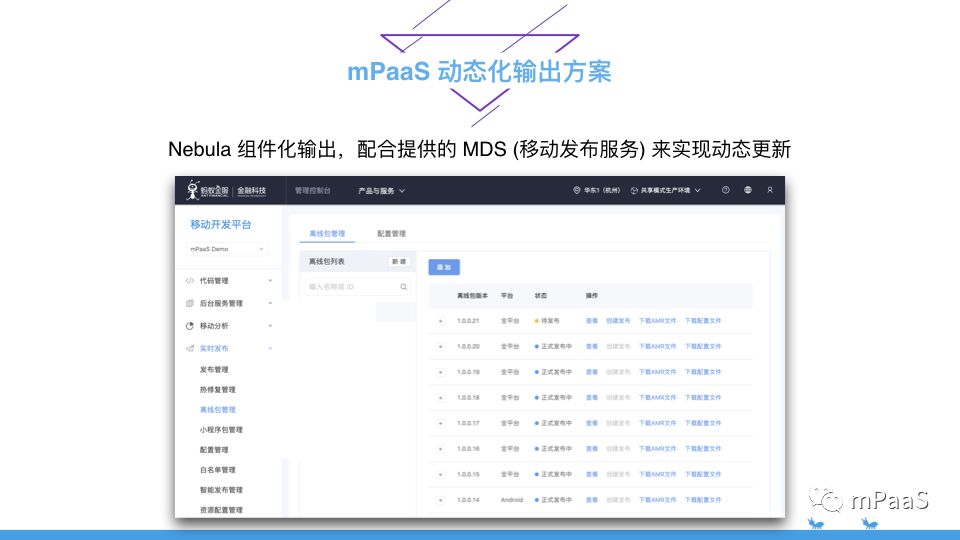Click 下载配置文件 for version 1.0.0.18
This screenshot has width=960, height=540.
click(703, 398)
